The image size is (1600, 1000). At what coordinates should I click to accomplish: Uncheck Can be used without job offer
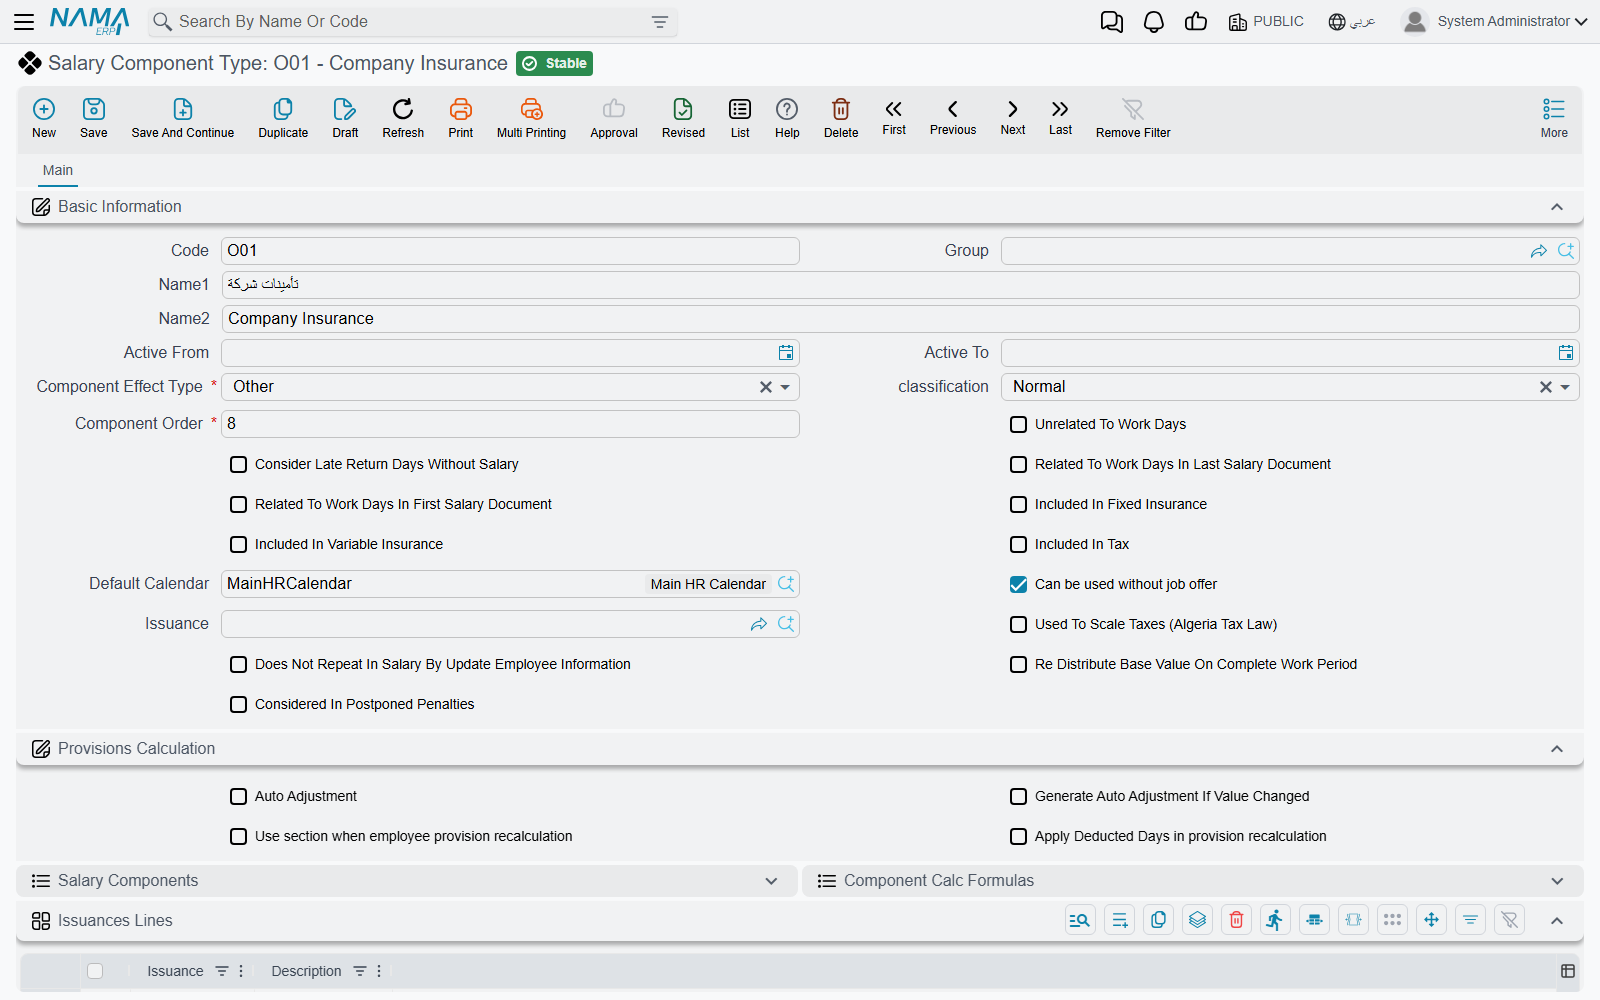point(1019,585)
